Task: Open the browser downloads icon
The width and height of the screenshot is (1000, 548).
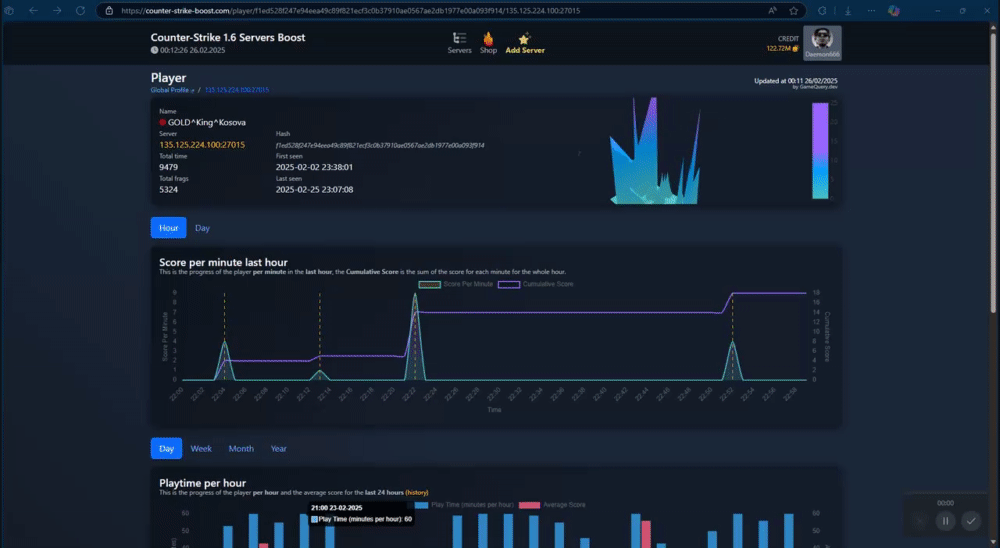Action: [848, 11]
